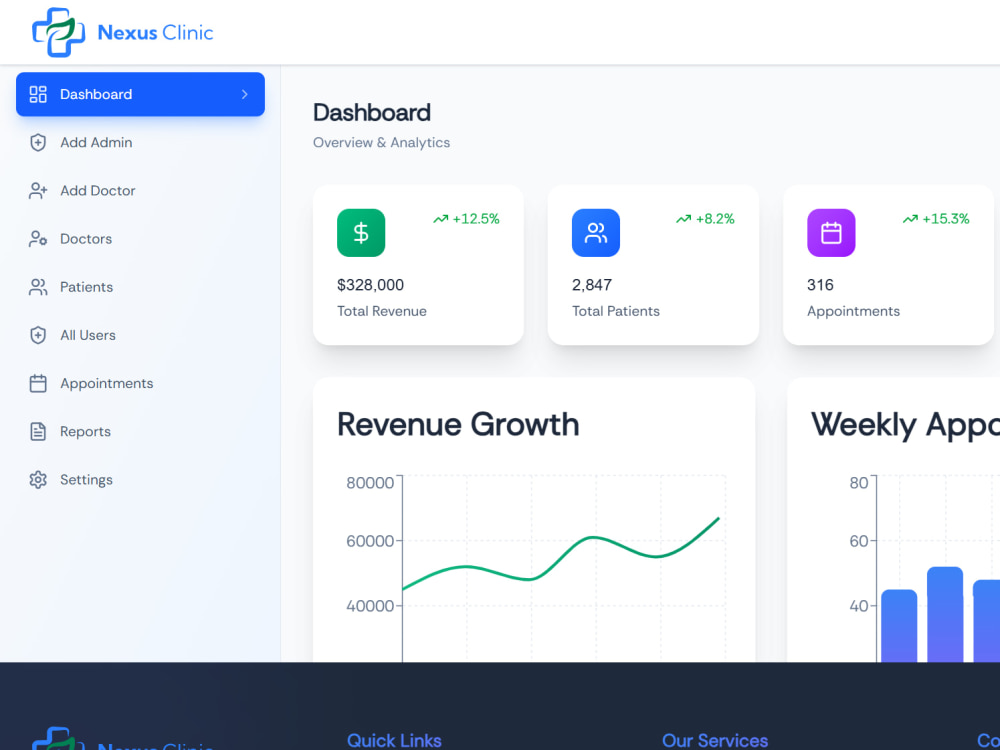Screen dimensions: 1000x750
Task: Open the Dashboard menu item
Action: [140, 94]
